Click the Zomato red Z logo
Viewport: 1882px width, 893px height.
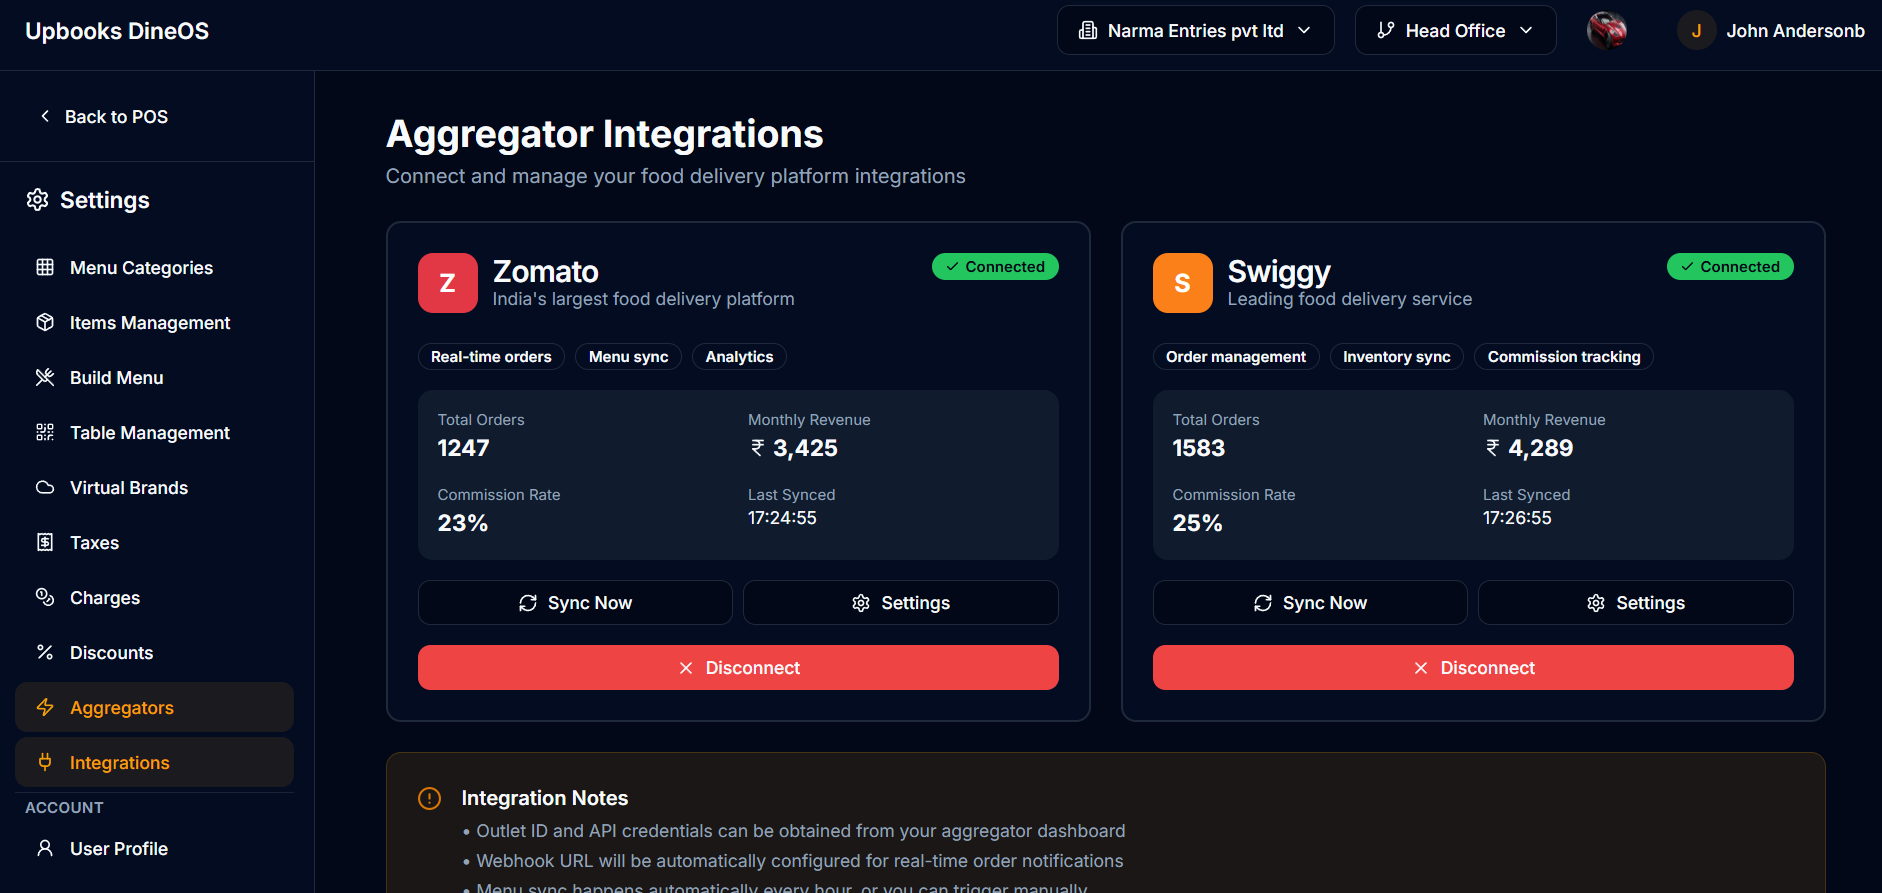click(x=448, y=283)
